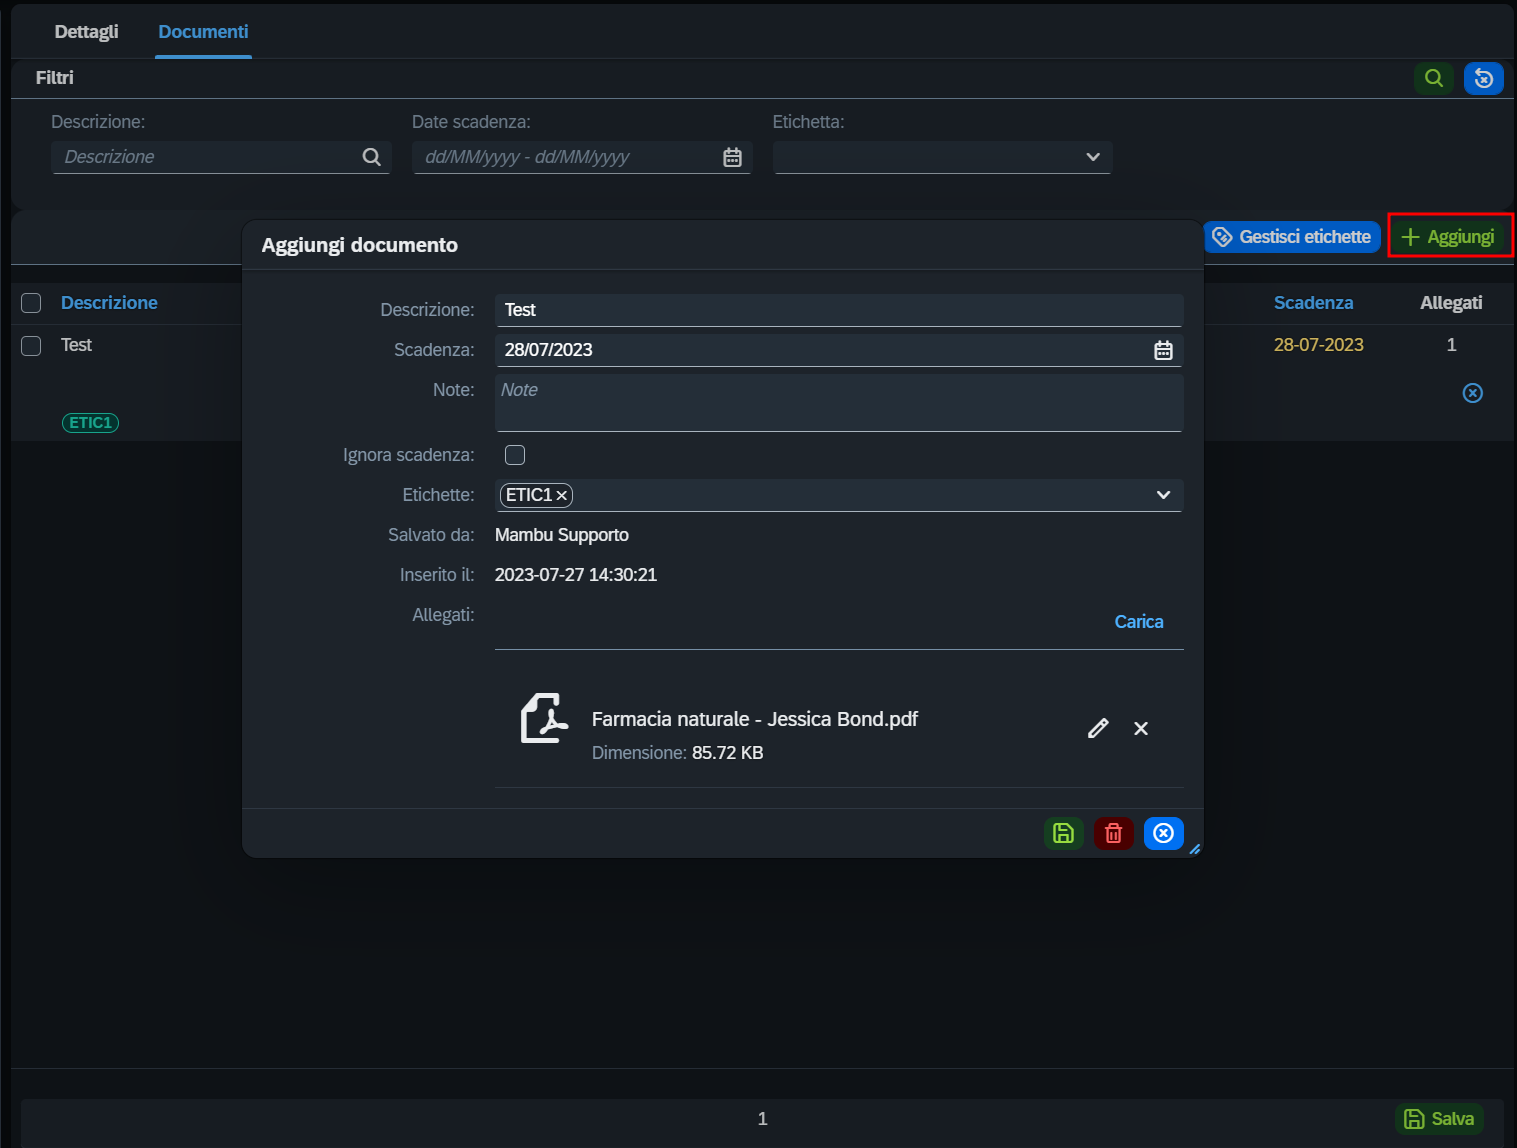
Task: Click the Gestisci etichette button
Action: click(x=1292, y=237)
